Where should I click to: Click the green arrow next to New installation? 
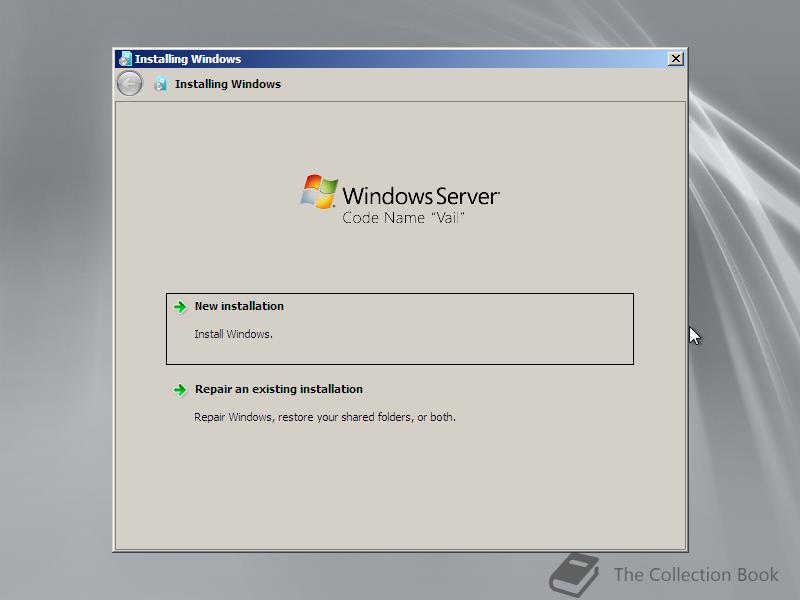coord(180,307)
